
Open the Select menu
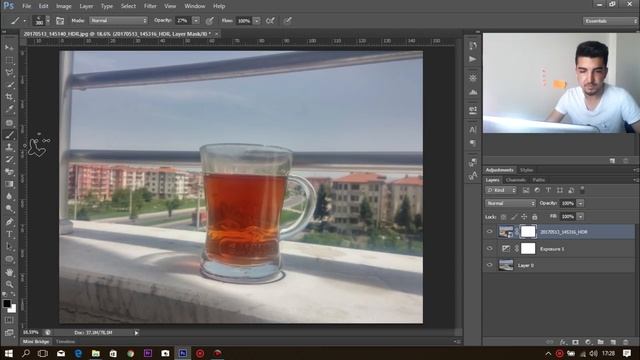click(128, 6)
